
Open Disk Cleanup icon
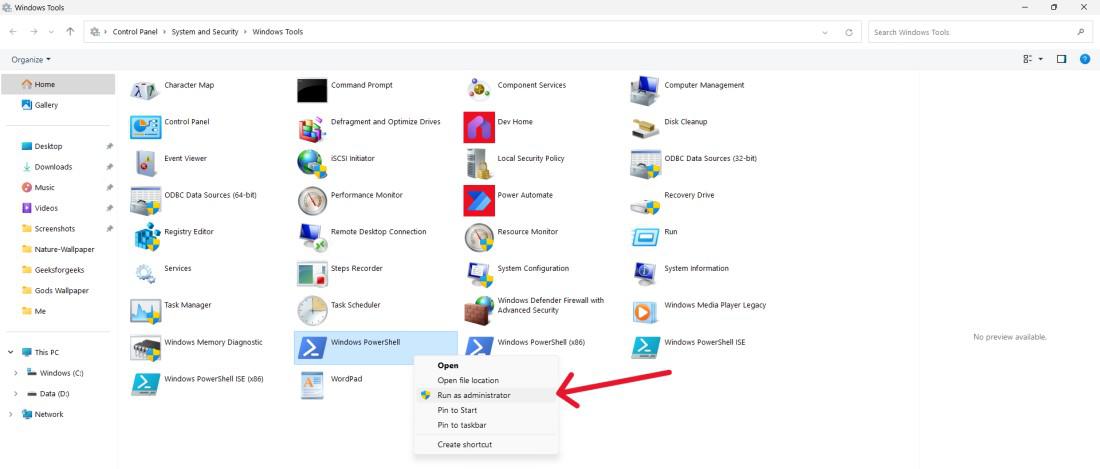click(x=645, y=127)
